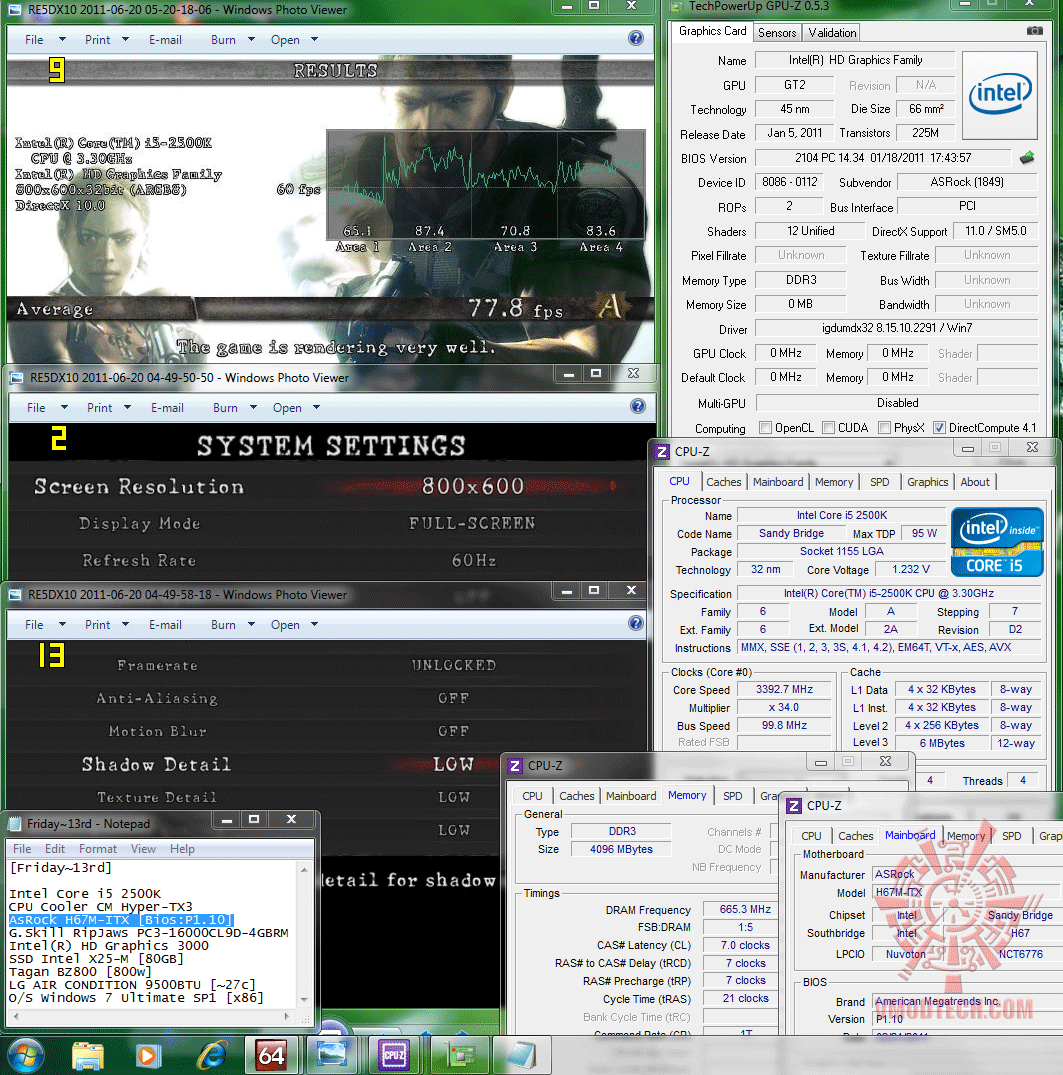Switch to Photo Viewer taskbar icon
The height and width of the screenshot is (1075, 1063).
click(x=332, y=1055)
